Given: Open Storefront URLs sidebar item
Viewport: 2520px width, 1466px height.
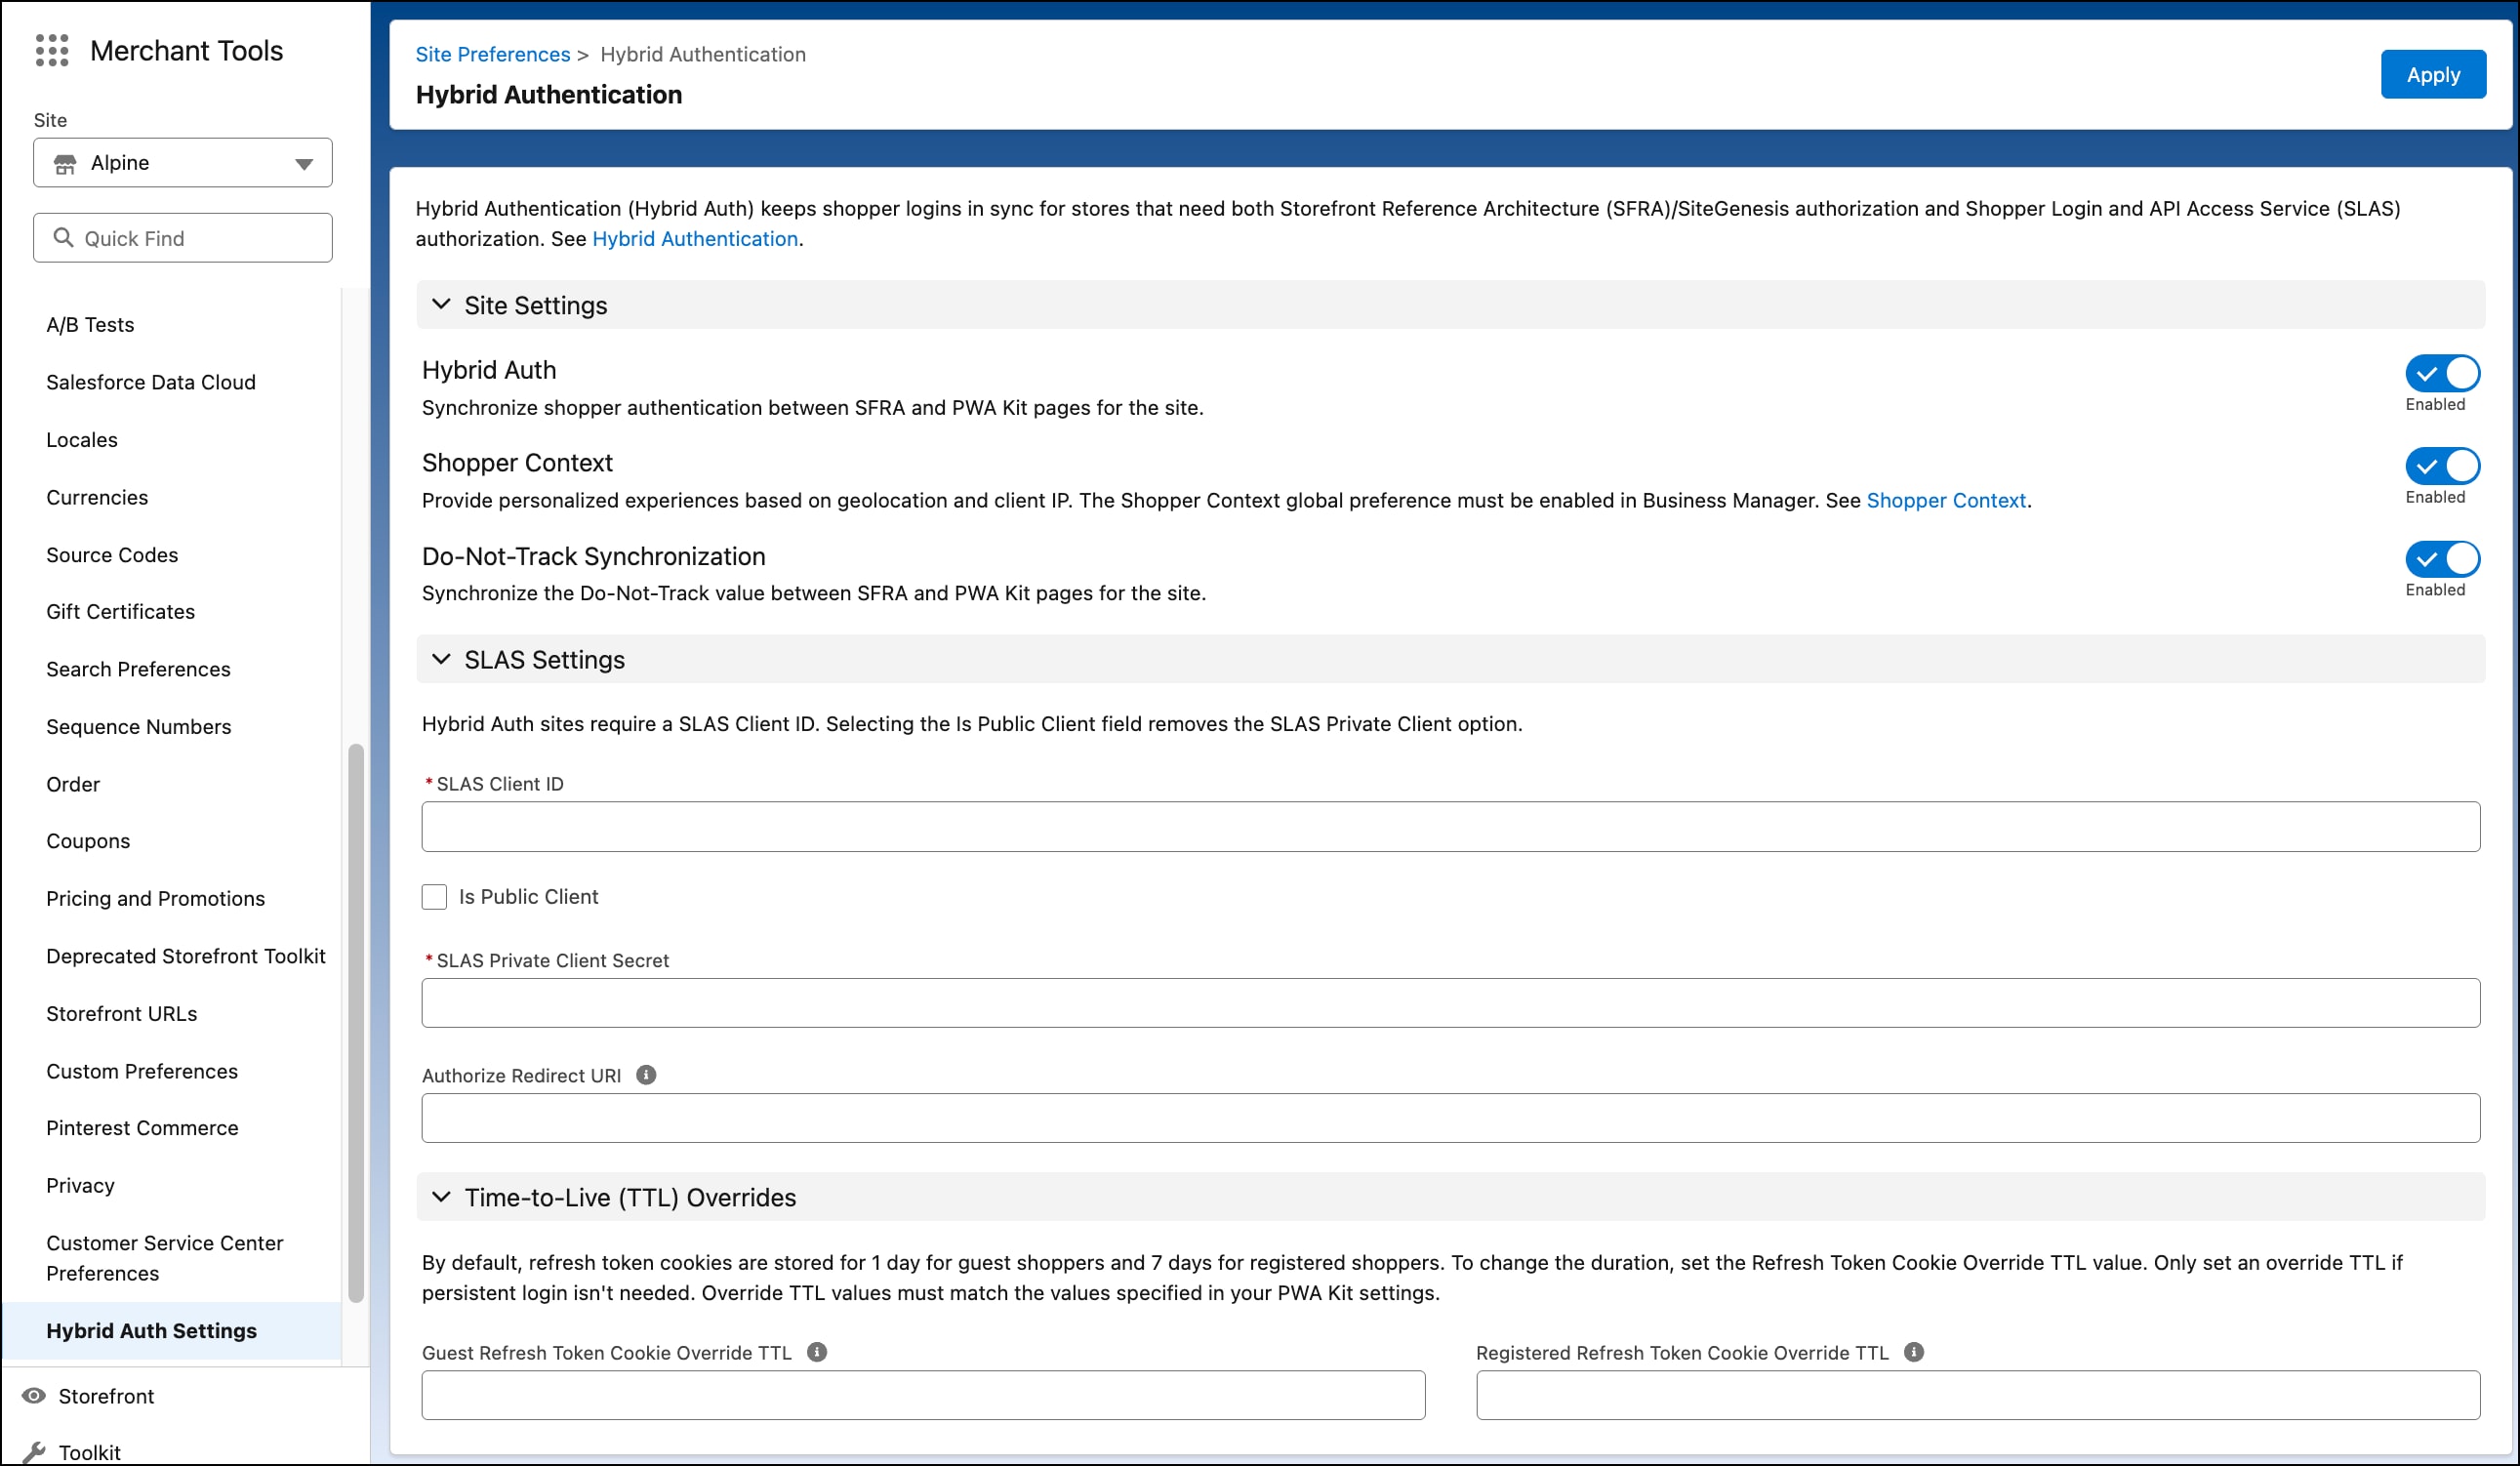Looking at the screenshot, I should coord(122,1014).
